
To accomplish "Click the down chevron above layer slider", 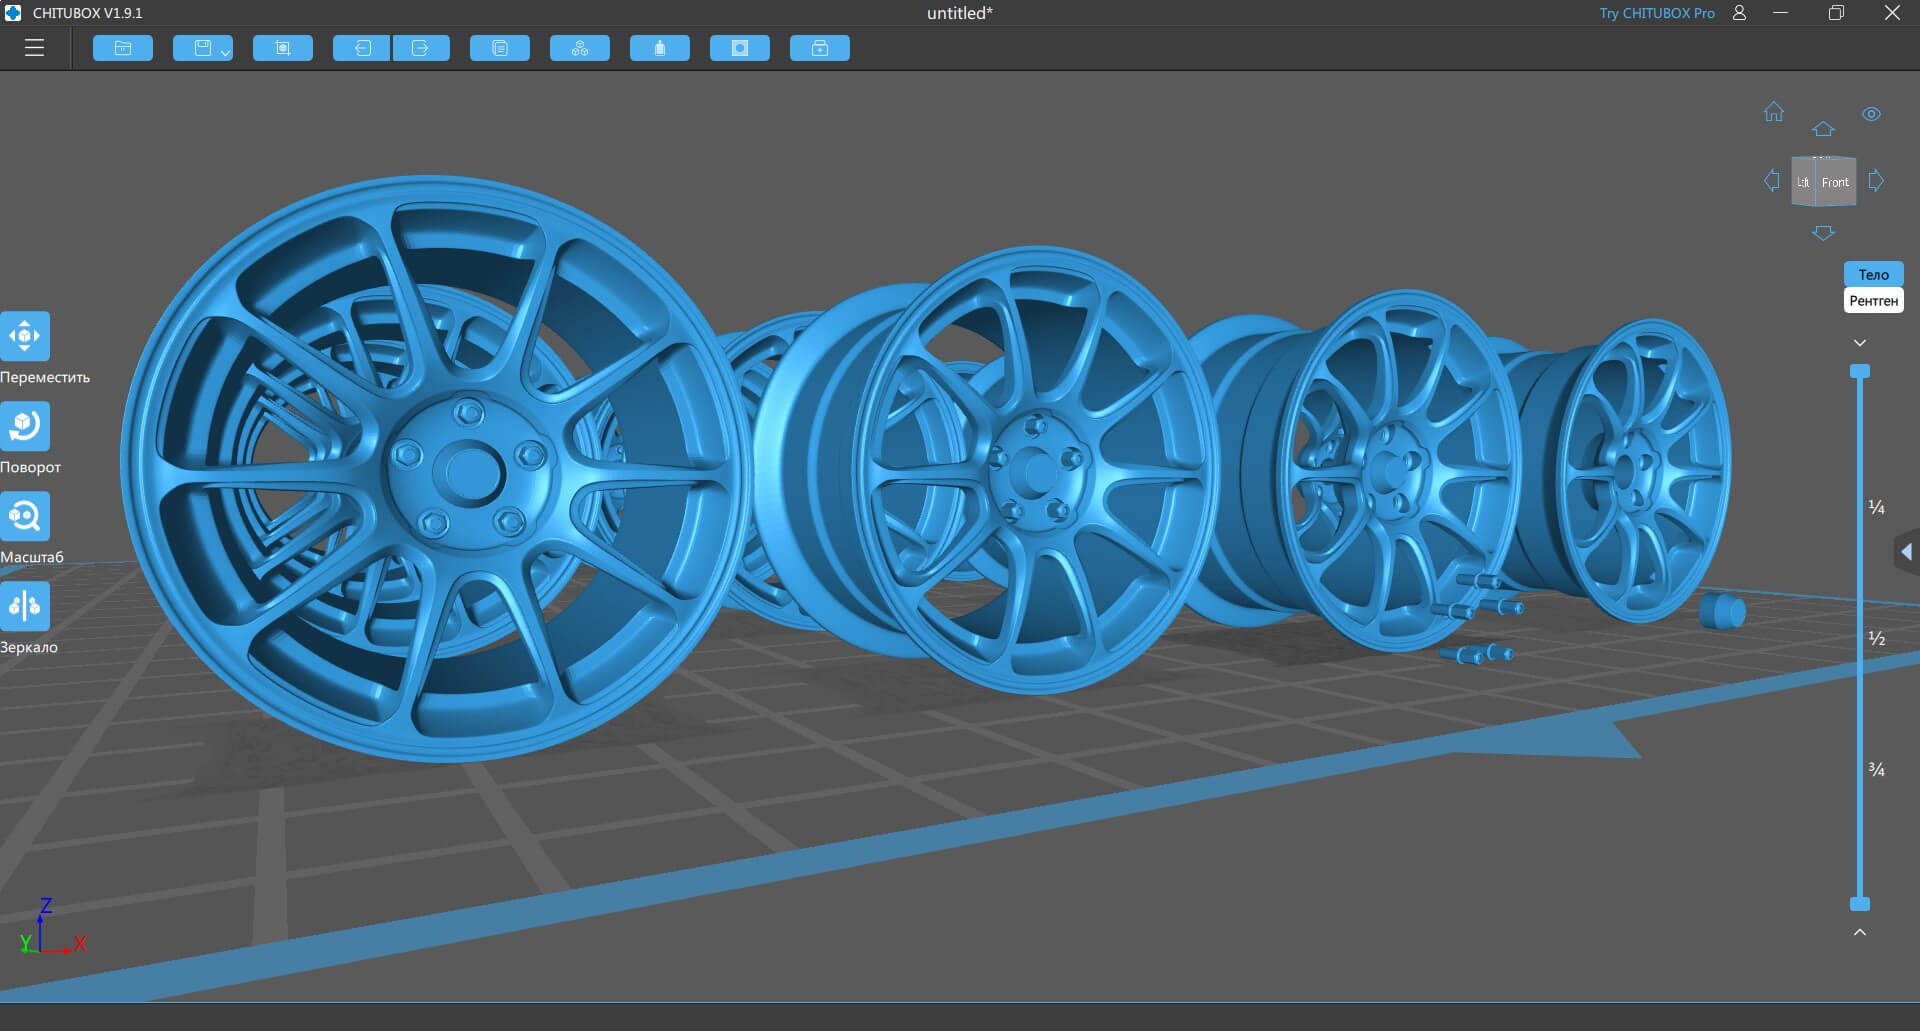I will (1860, 343).
